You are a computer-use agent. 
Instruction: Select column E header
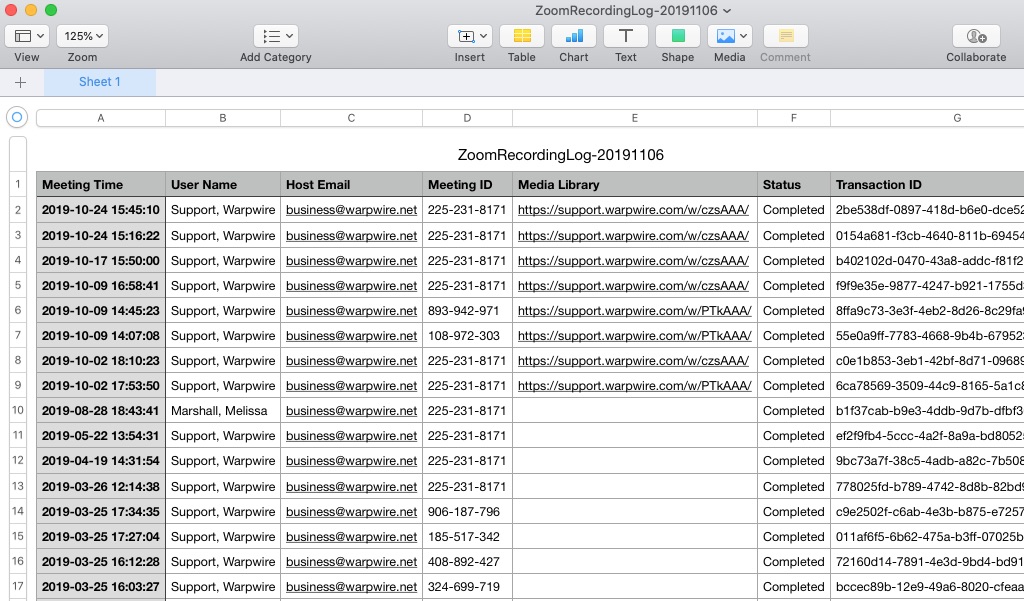(635, 118)
